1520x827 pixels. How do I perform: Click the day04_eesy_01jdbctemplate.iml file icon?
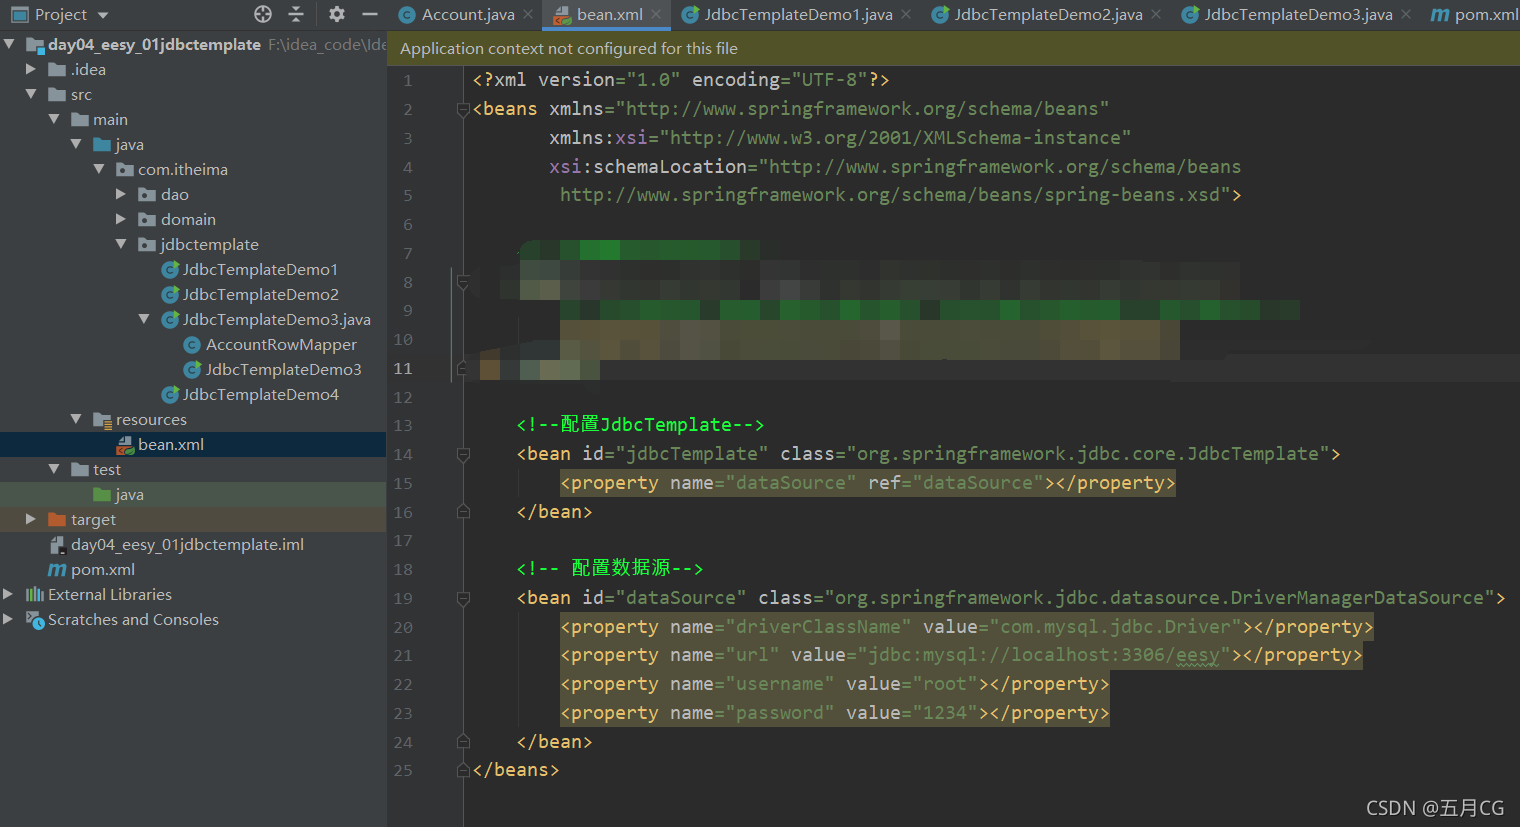pos(57,544)
